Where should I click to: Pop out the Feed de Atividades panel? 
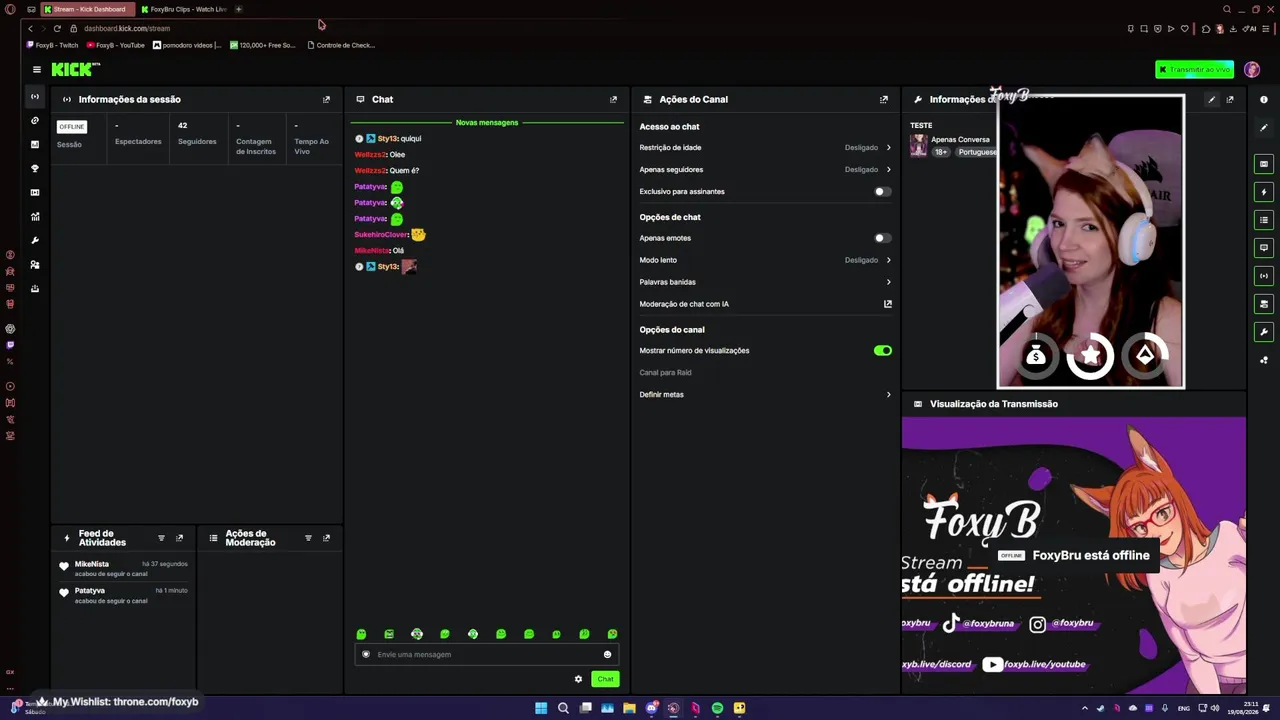[x=179, y=538]
